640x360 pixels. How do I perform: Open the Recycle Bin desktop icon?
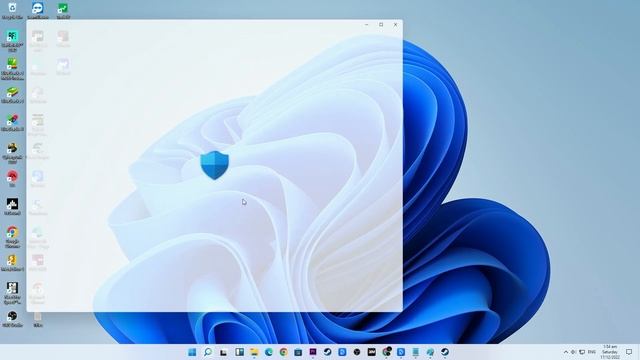tap(12, 10)
